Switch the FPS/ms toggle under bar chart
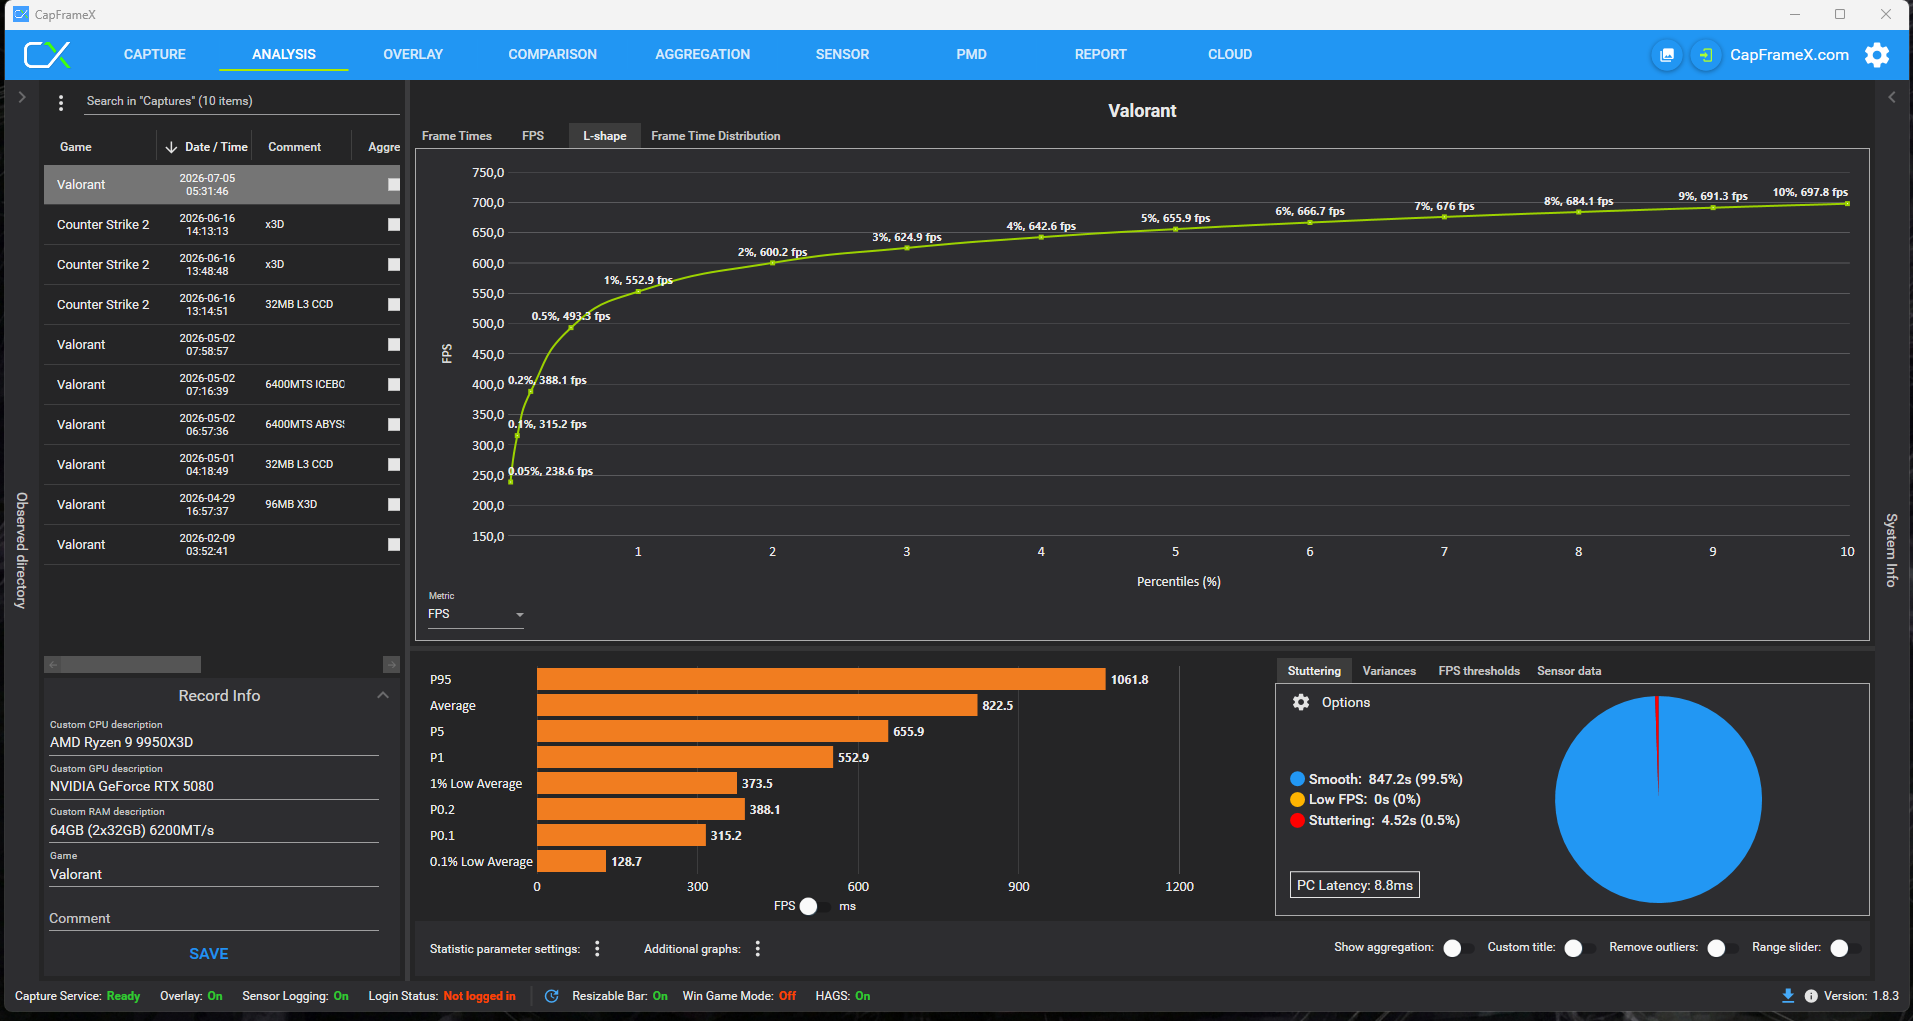This screenshot has width=1913, height=1021. 814,906
